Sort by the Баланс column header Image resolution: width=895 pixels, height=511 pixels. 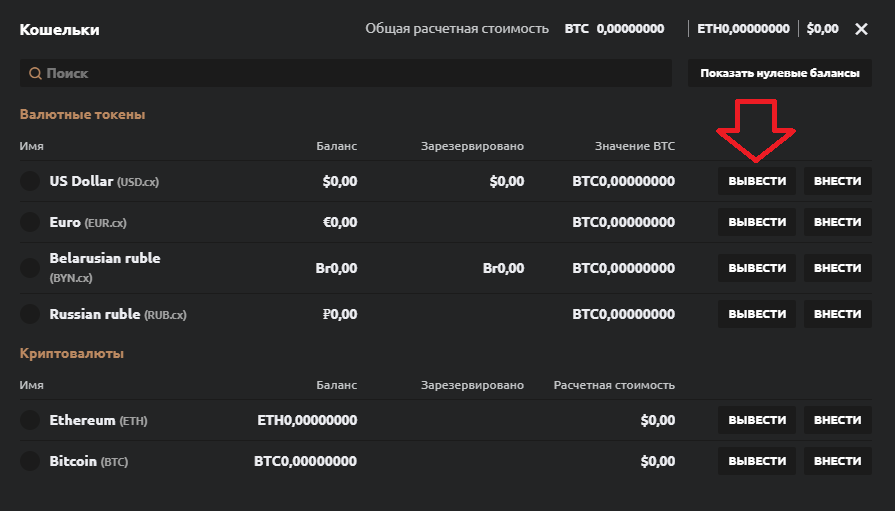(337, 146)
